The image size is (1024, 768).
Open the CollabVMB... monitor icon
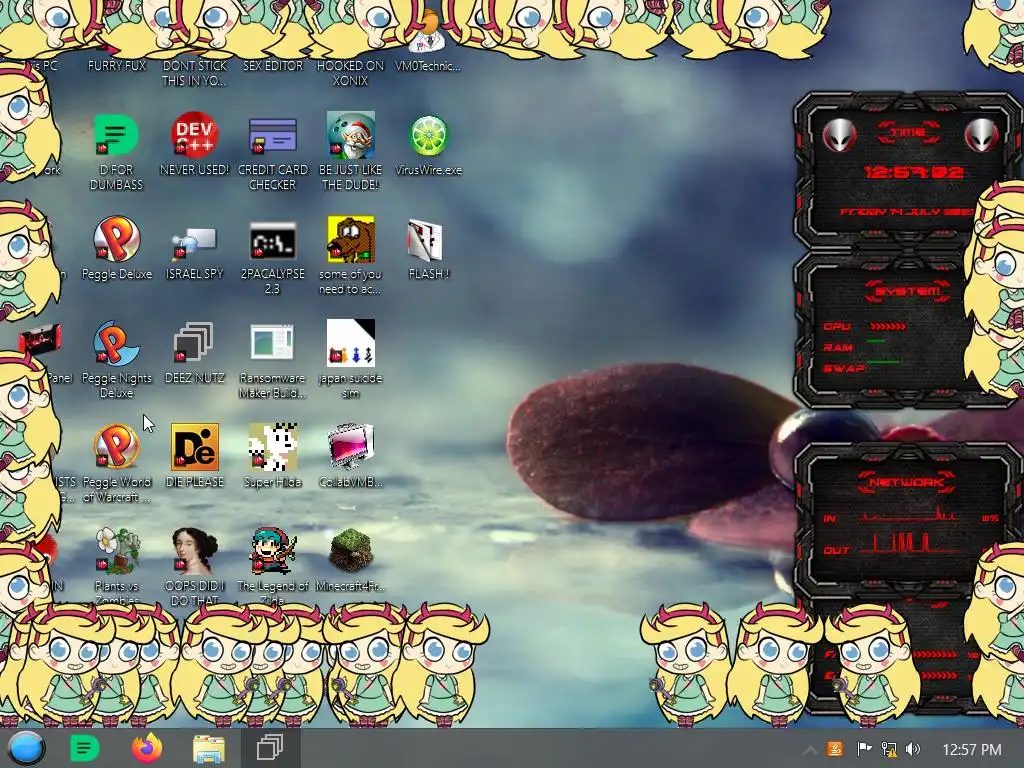[351, 447]
